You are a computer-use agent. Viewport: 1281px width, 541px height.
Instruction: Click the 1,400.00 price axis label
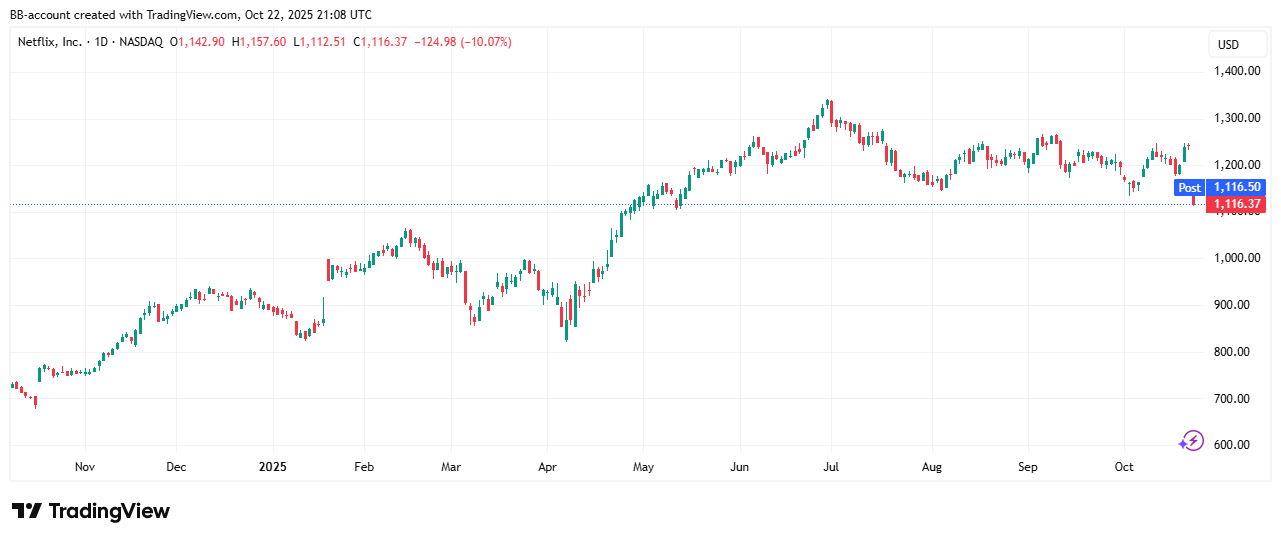1236,71
